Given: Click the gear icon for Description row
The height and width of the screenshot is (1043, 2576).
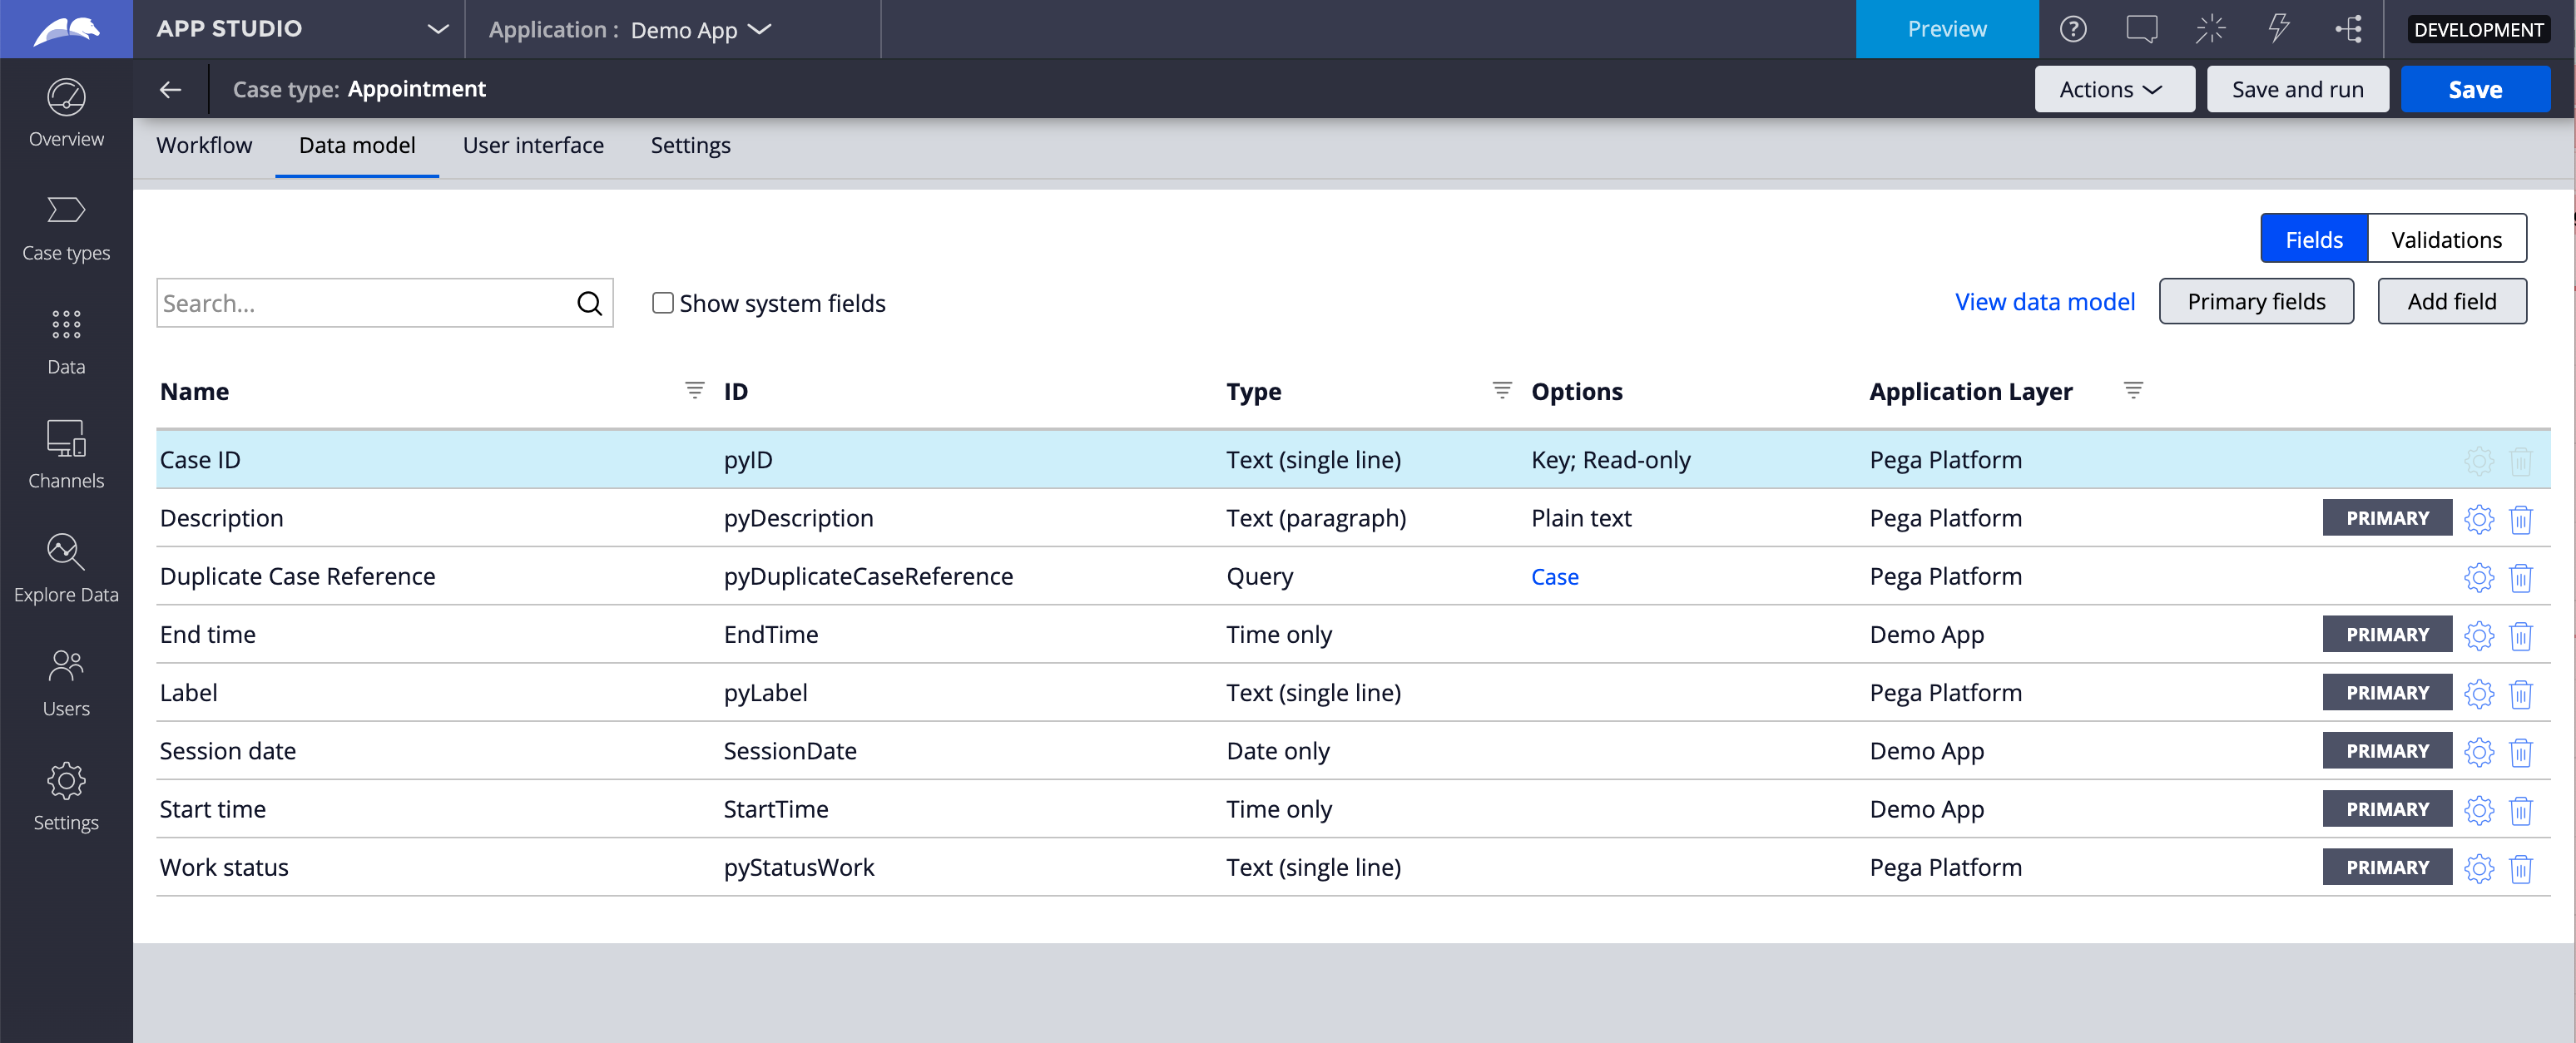Looking at the screenshot, I should pyautogui.click(x=2478, y=519).
